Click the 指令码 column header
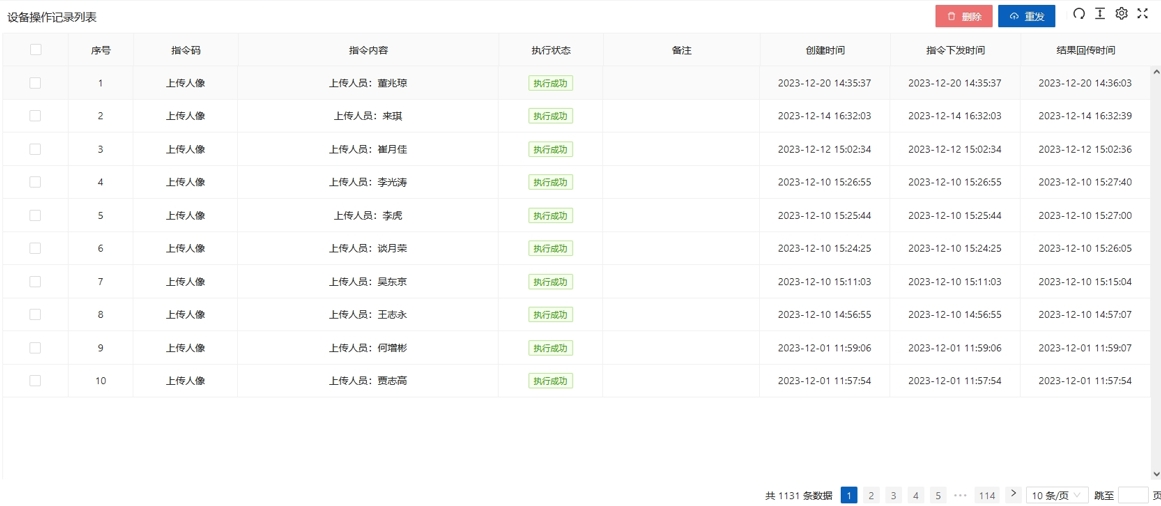1161x506 pixels. 185,50
